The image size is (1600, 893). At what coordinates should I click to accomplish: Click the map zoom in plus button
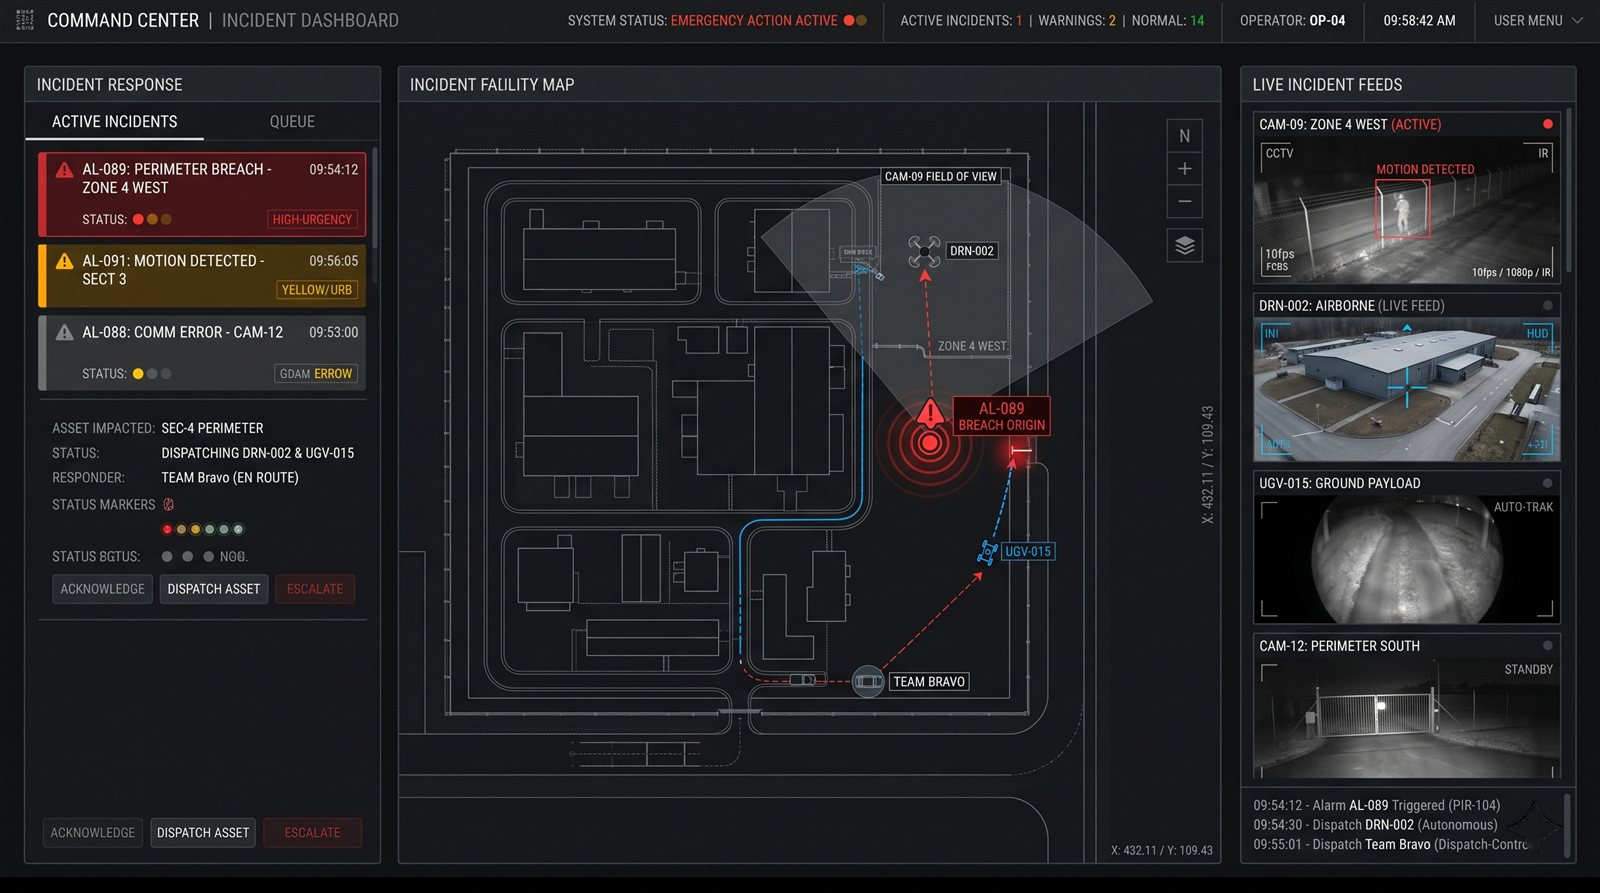click(1184, 169)
